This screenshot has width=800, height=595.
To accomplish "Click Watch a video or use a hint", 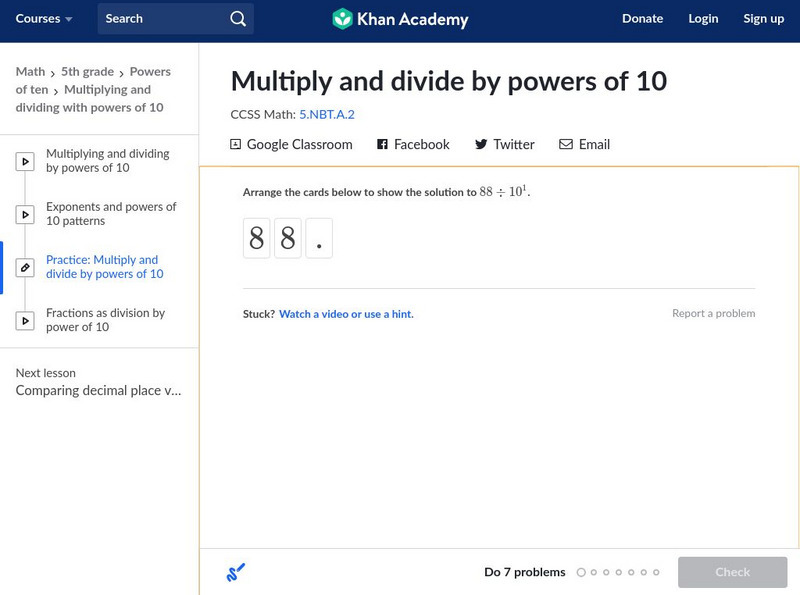I will [x=346, y=314].
